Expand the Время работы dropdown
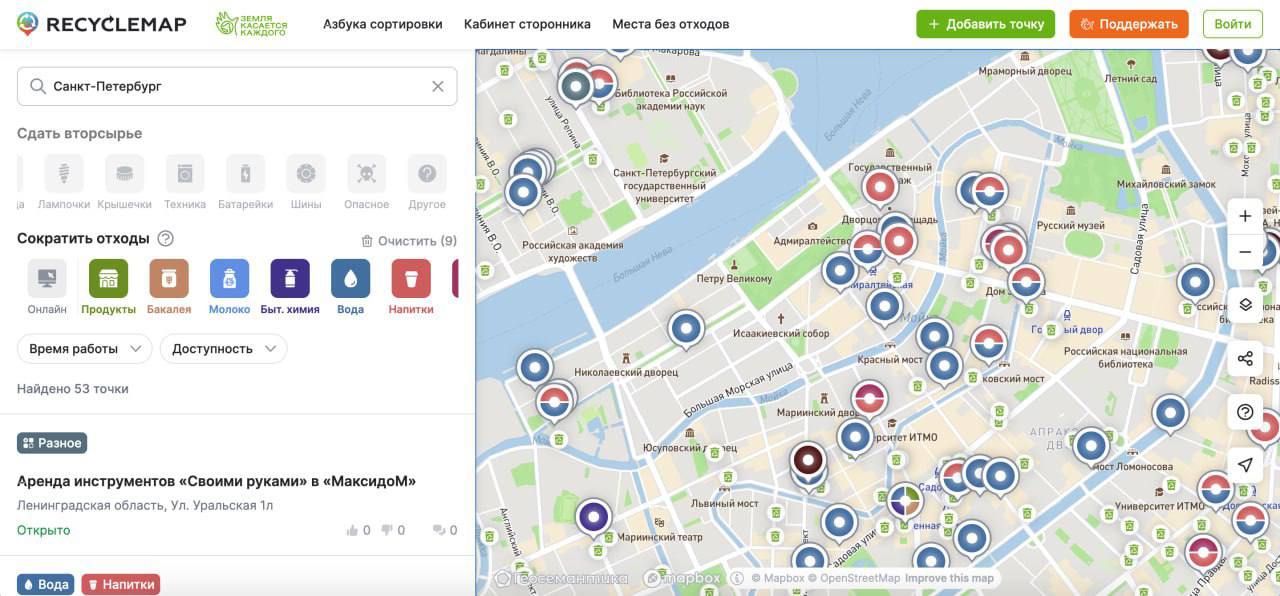1280x596 pixels. 85,349
